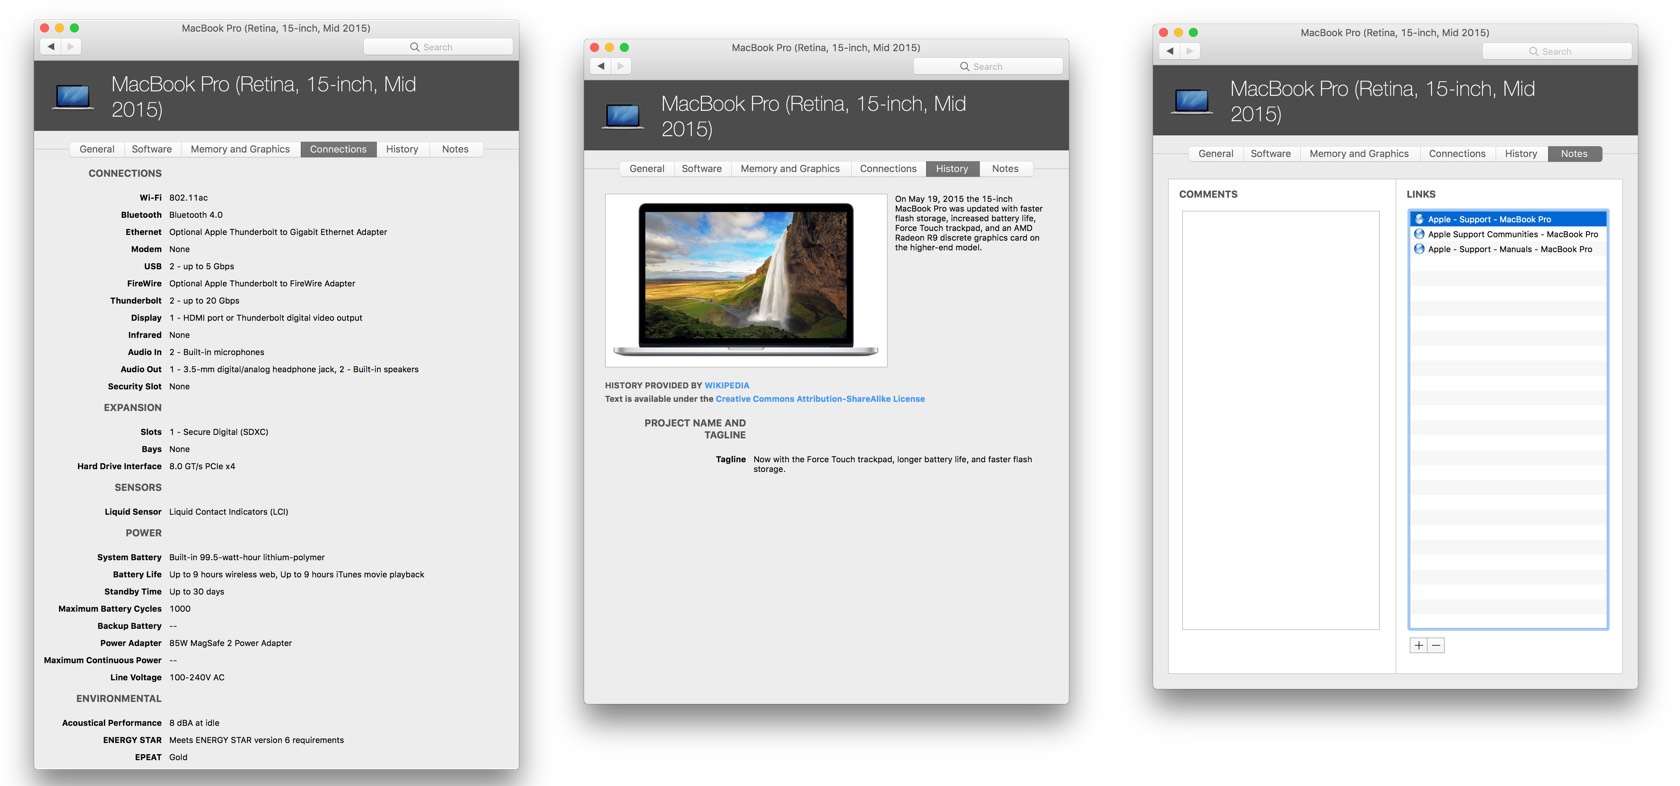Screen dimensions: 1680x786
Task: Select Line Voltage '100-240V AC'
Action: [197, 678]
